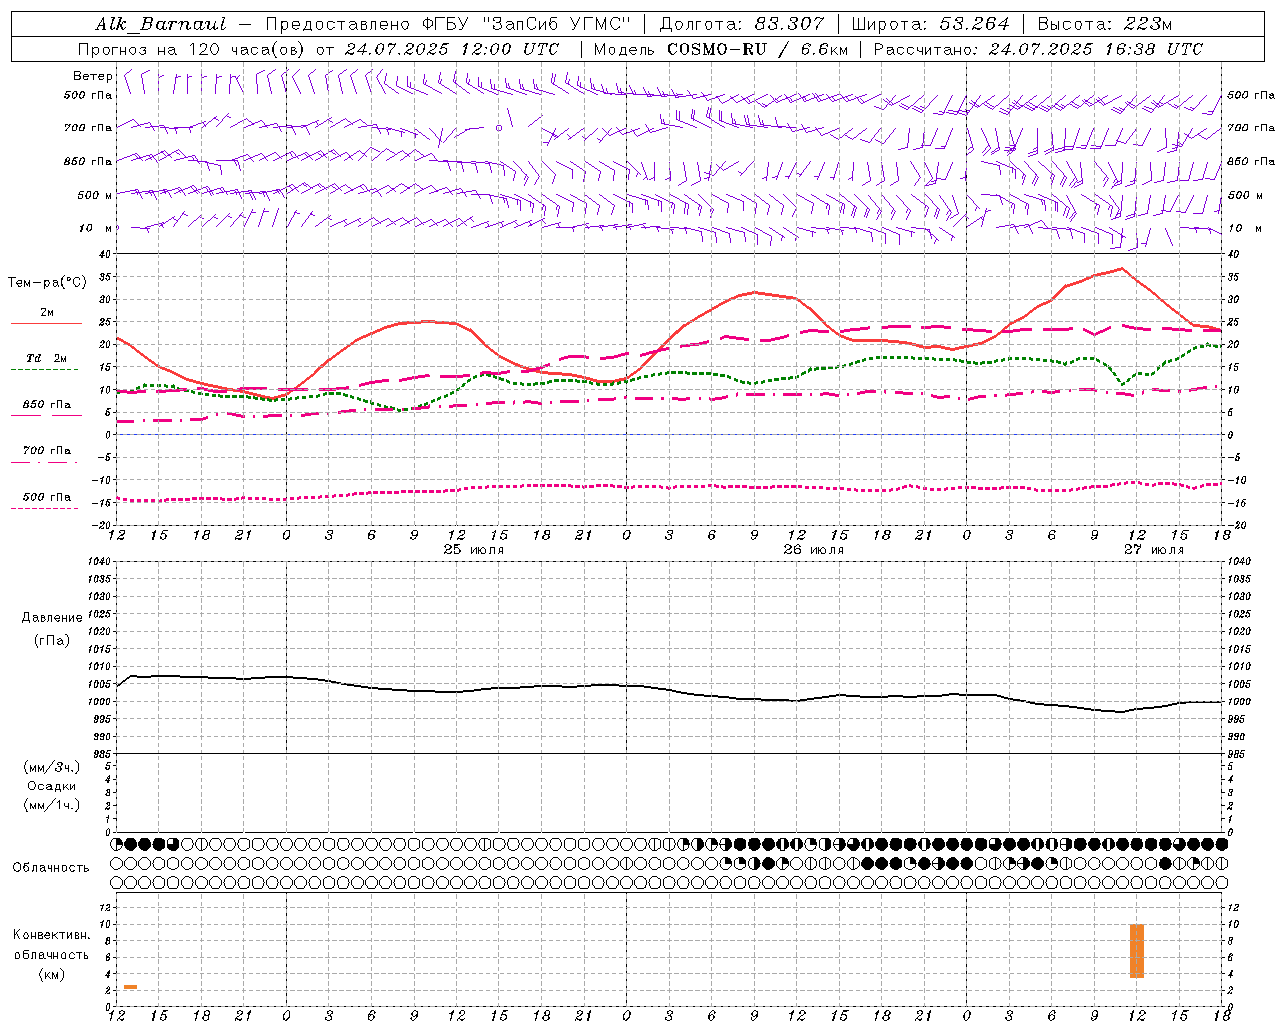
Task: Click the small orange convective bar near chart start
Action: click(130, 987)
